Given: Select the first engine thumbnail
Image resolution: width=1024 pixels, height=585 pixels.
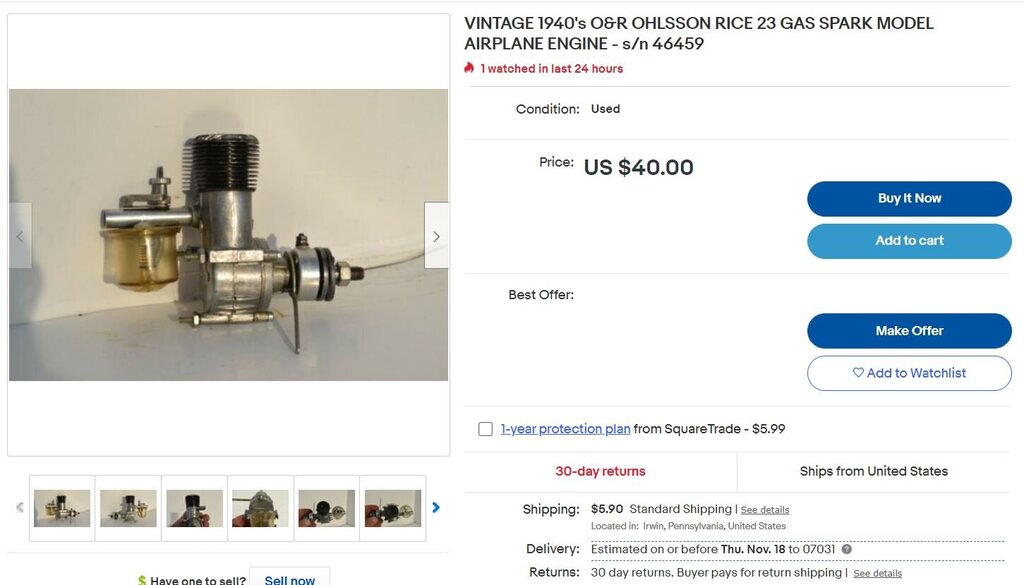Looking at the screenshot, I should coord(62,508).
